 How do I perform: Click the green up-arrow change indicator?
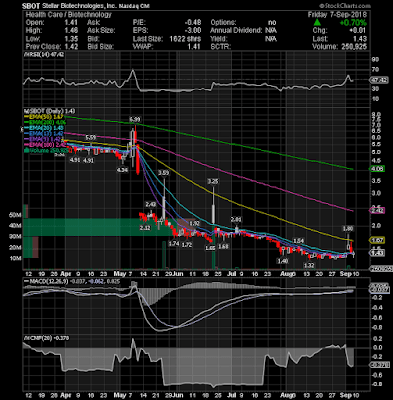317,23
